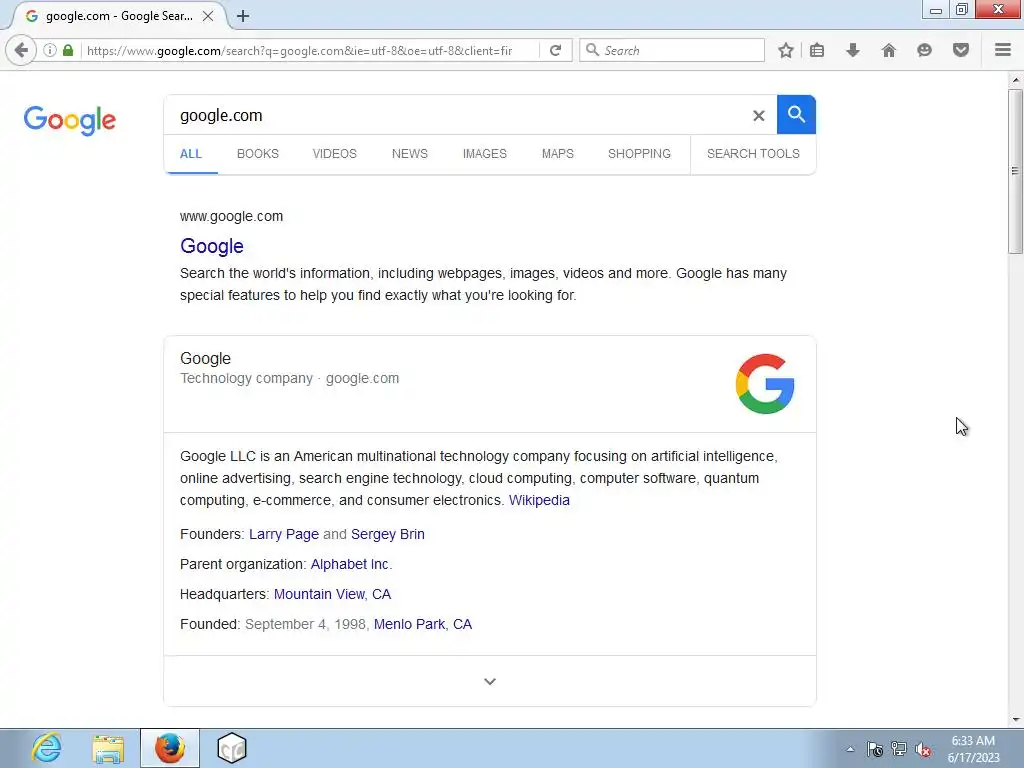Viewport: 1024px width, 768px height.
Task: Open the network tray icon
Action: point(899,749)
